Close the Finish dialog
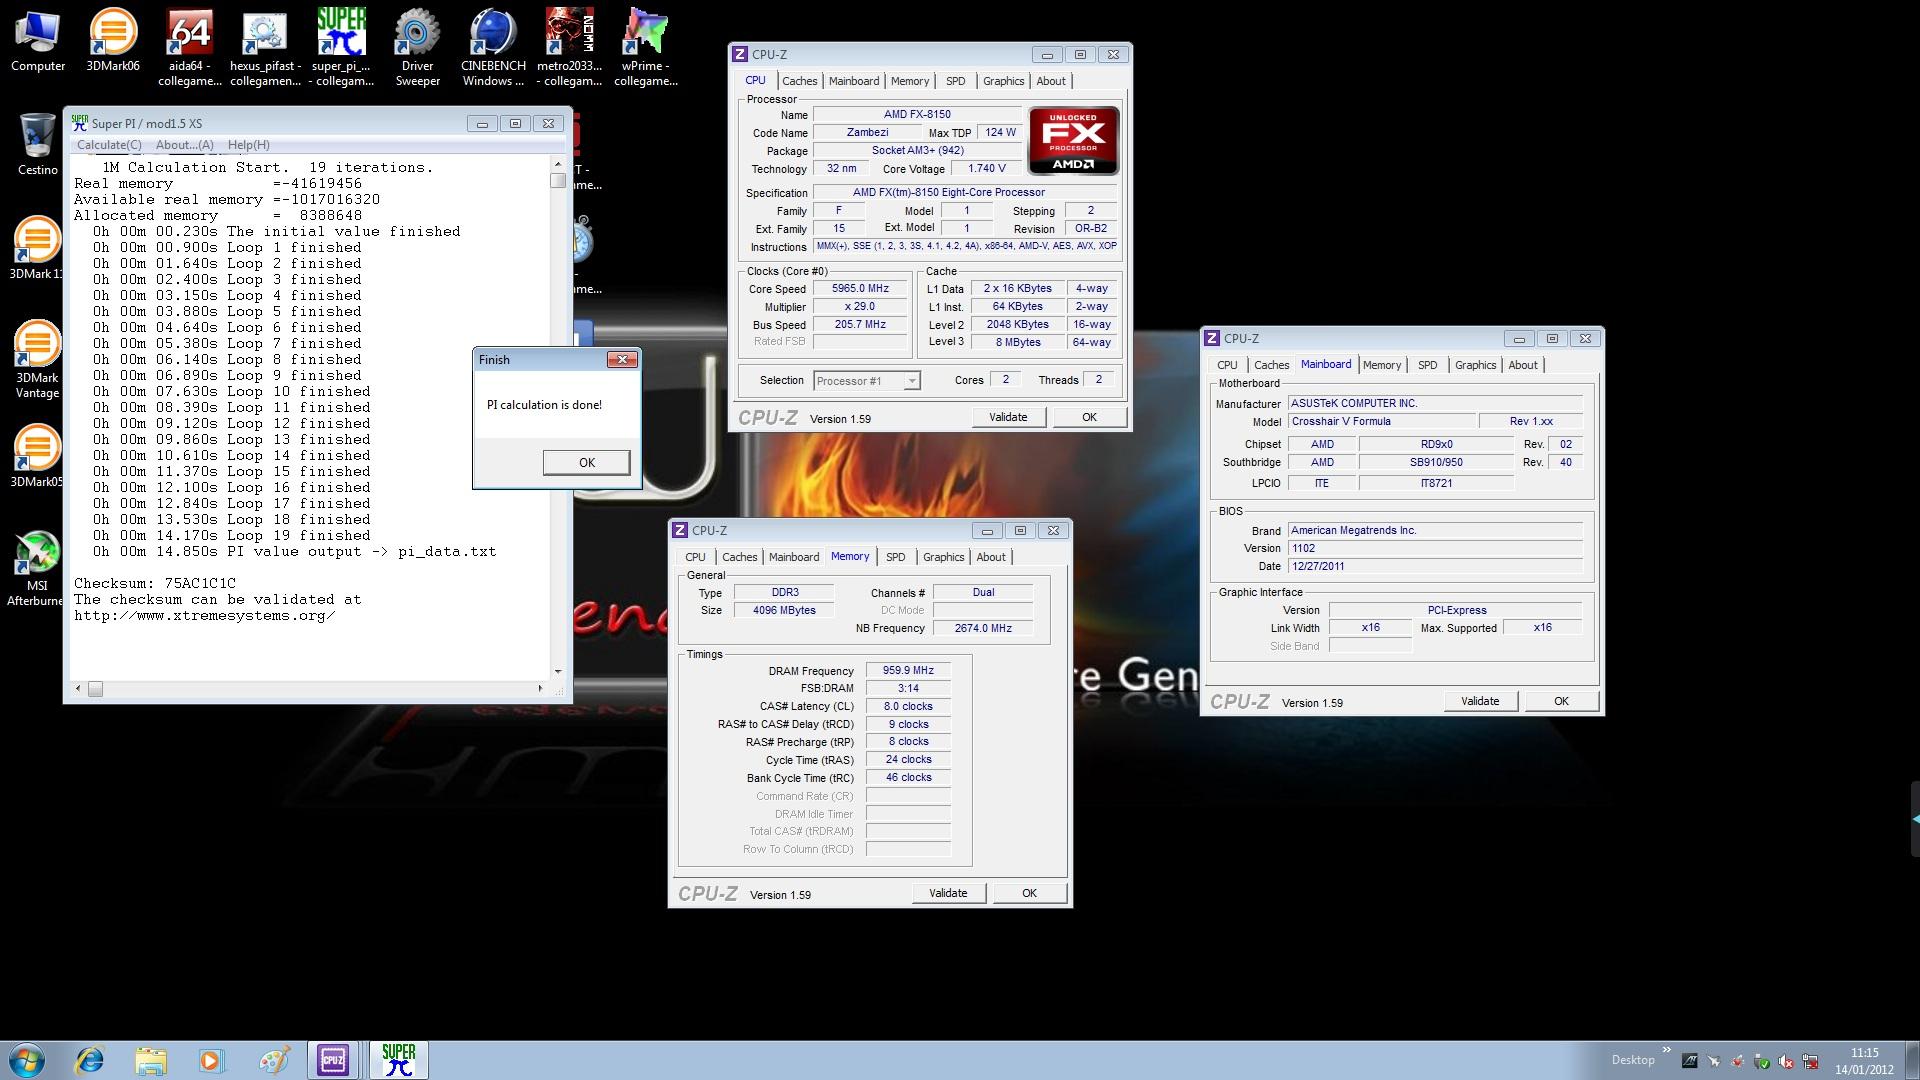Screen dimensions: 1920x1080 622,360
